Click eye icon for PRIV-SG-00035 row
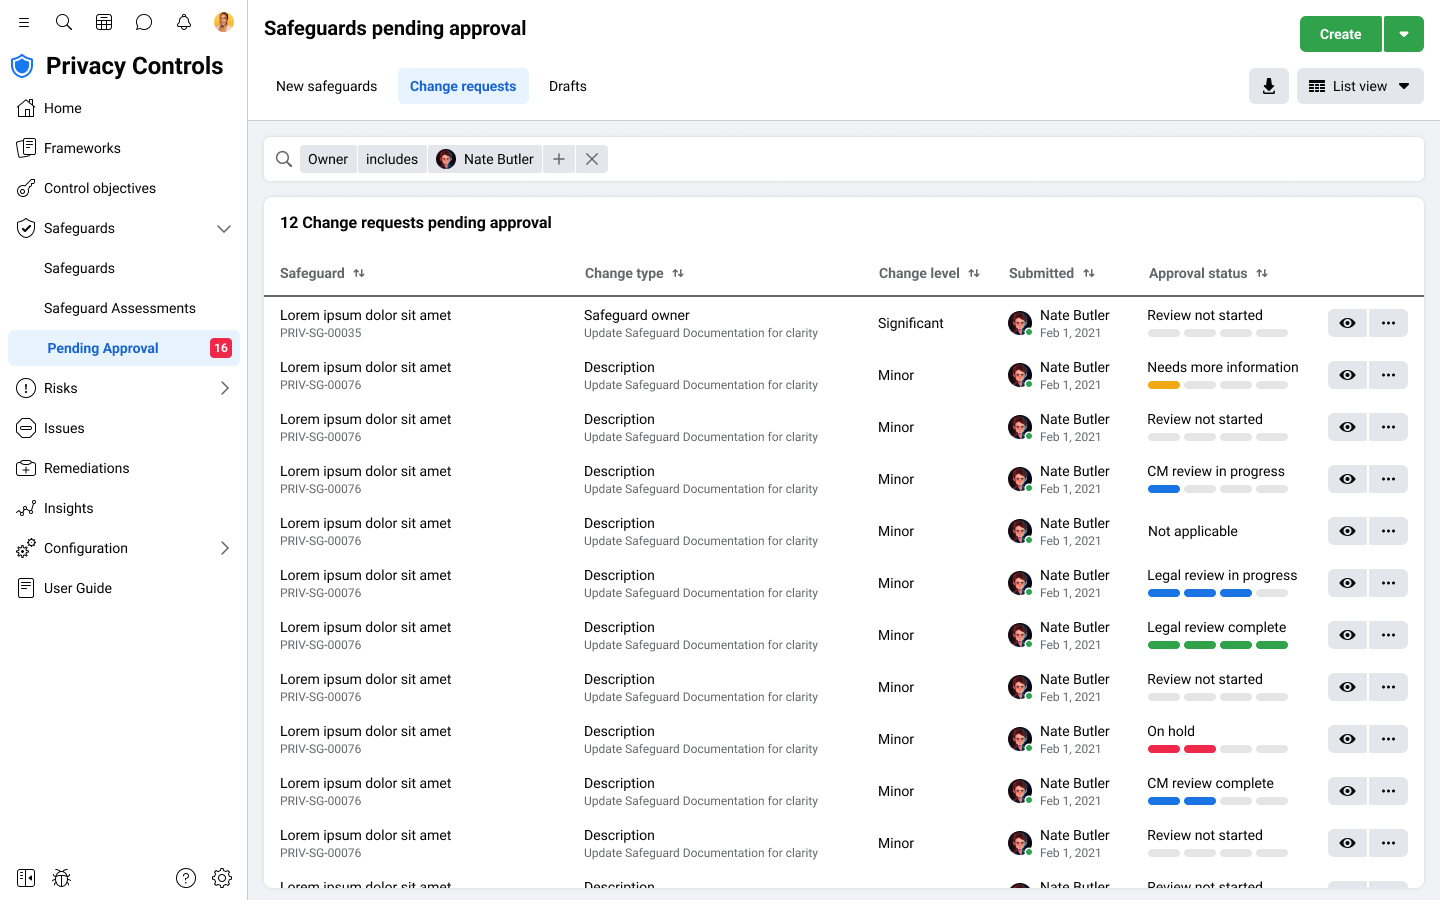Image resolution: width=1440 pixels, height=900 pixels. pos(1347,323)
